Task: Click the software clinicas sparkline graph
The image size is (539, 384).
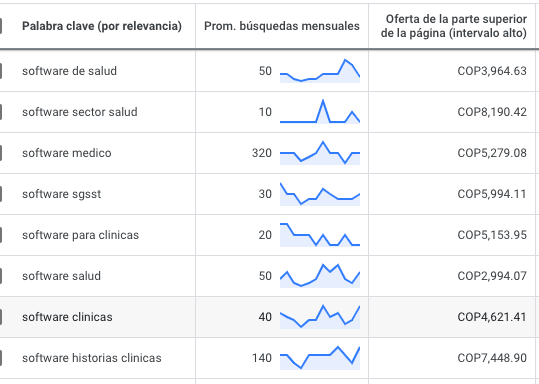Action: pos(320,317)
